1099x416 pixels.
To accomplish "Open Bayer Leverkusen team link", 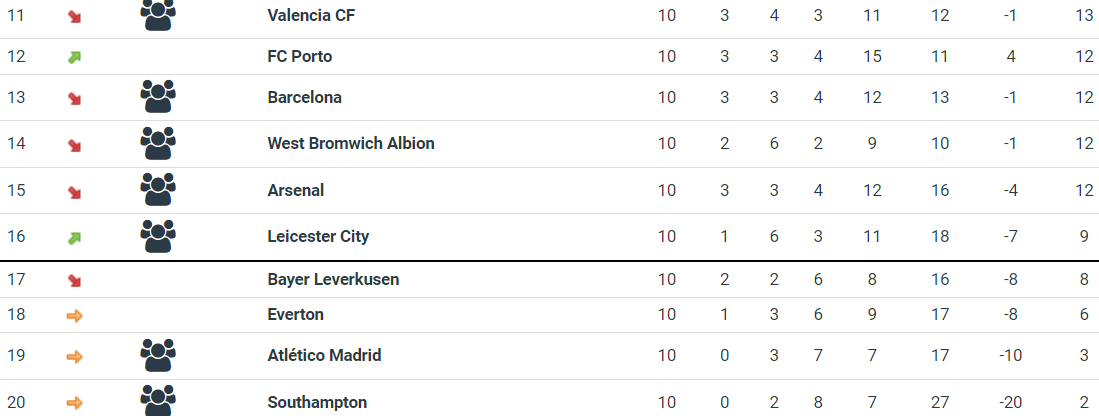I will (333, 279).
